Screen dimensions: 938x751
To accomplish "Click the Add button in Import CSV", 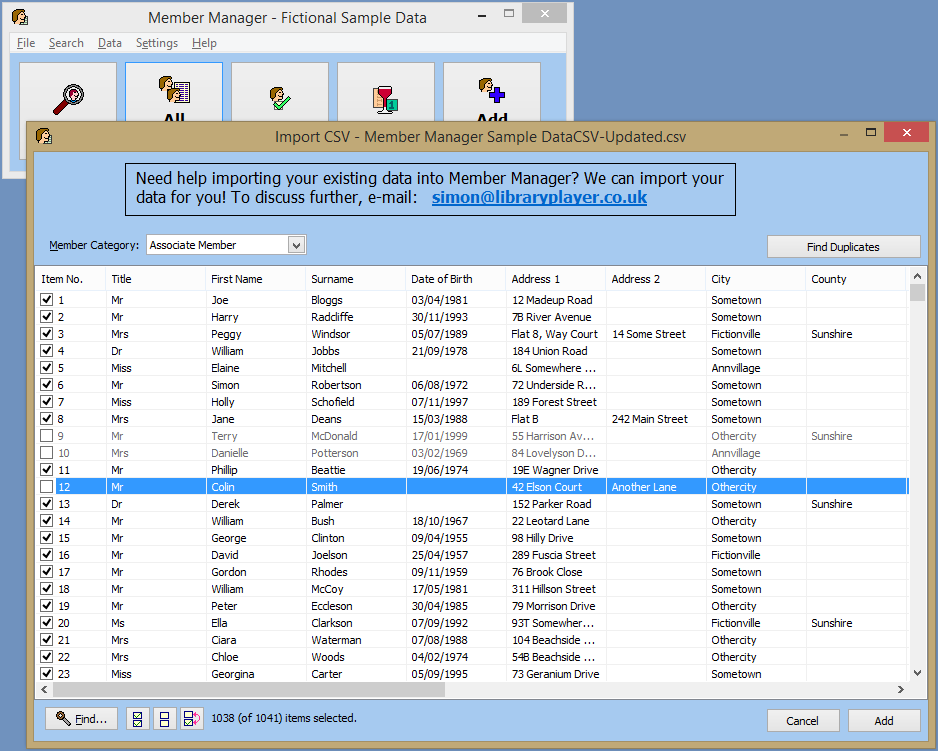I will pyautogui.click(x=884, y=720).
